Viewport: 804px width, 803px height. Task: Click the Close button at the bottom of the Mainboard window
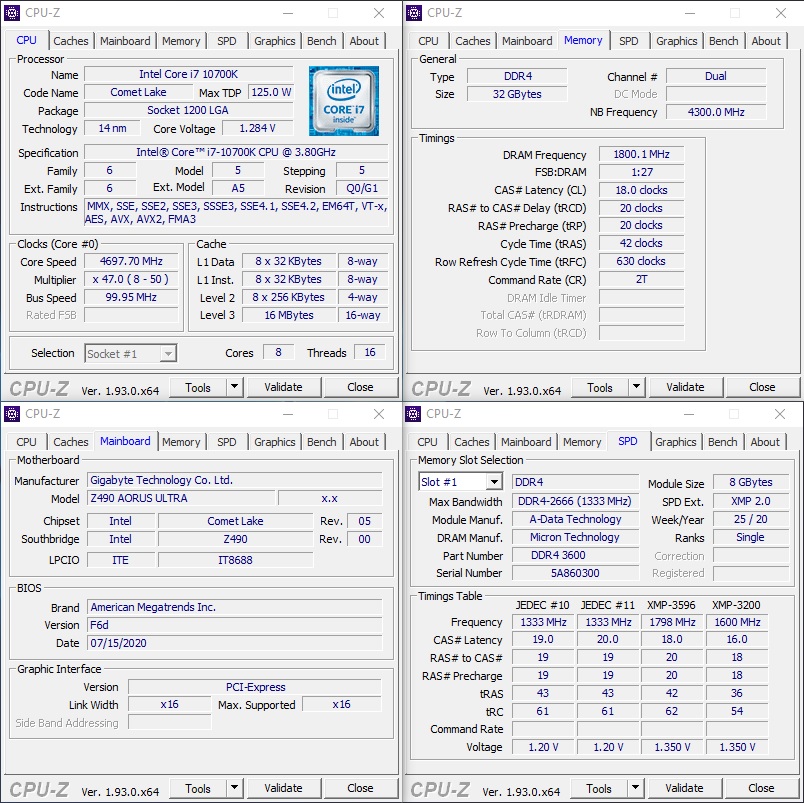(360, 788)
